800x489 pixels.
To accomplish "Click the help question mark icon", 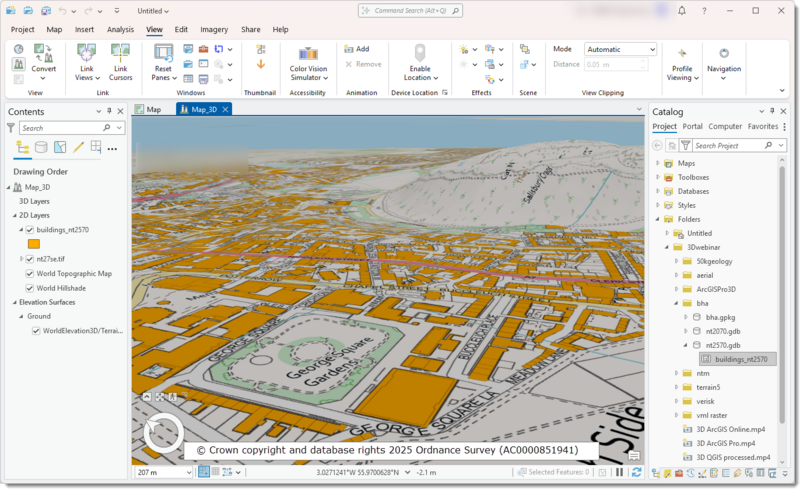I will (704, 11).
